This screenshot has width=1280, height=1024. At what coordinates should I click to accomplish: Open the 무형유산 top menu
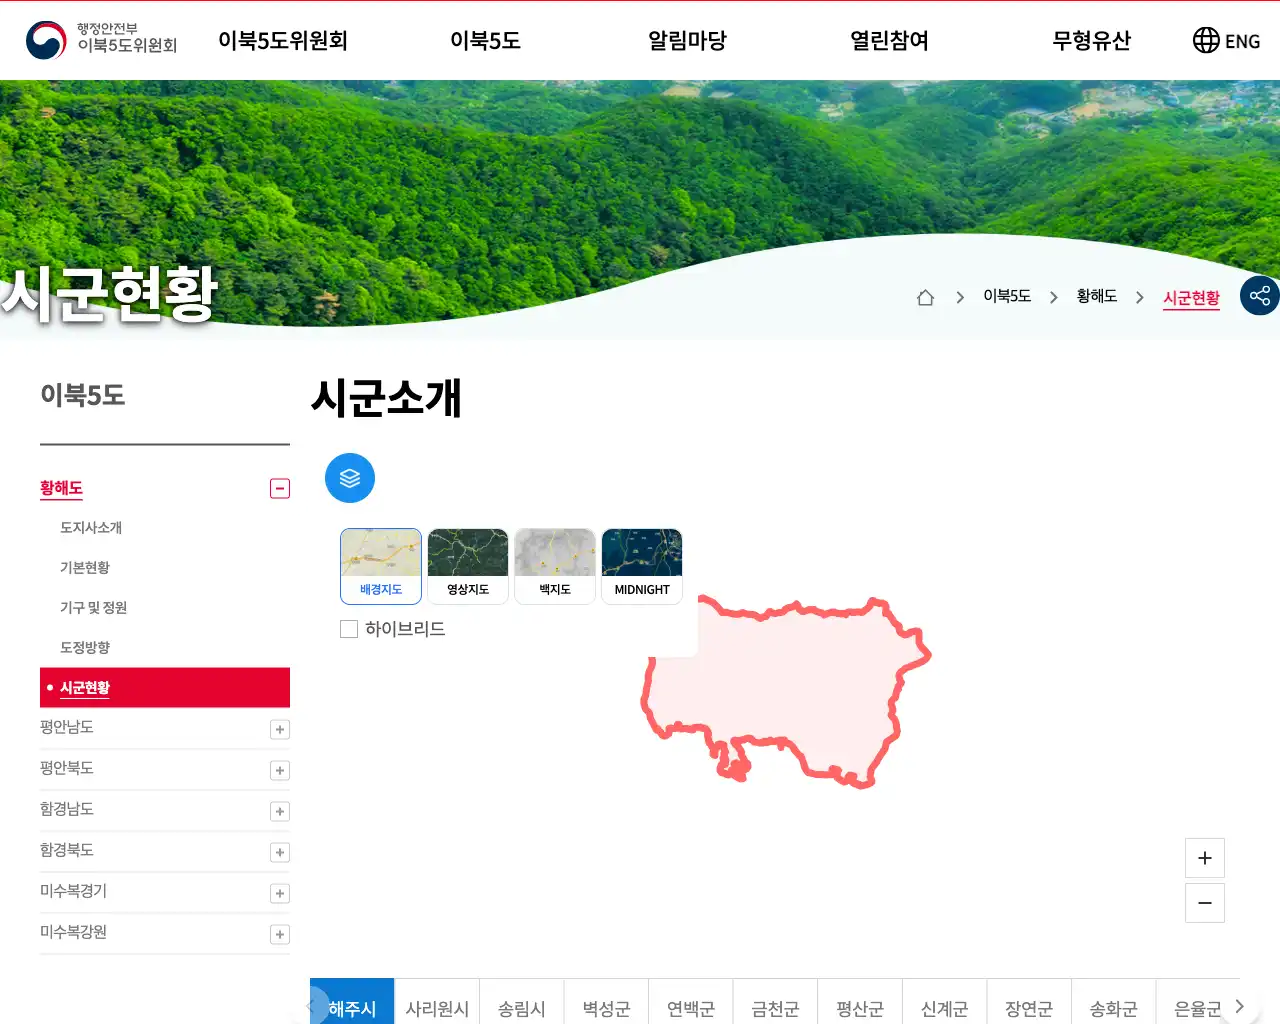click(x=1092, y=40)
